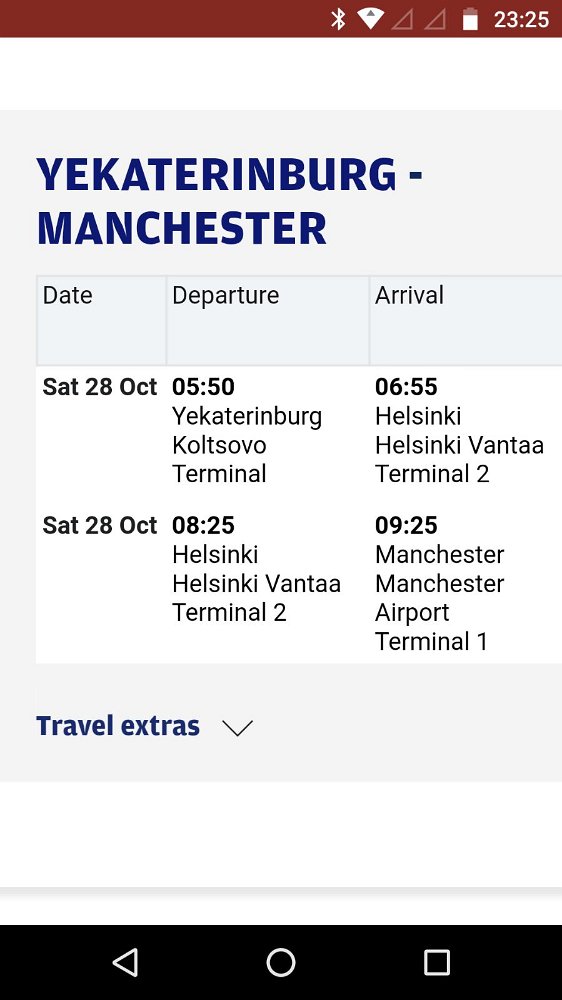Tap the 06:55 Helsinki arrival time
This screenshot has height=1000, width=562.
[406, 386]
